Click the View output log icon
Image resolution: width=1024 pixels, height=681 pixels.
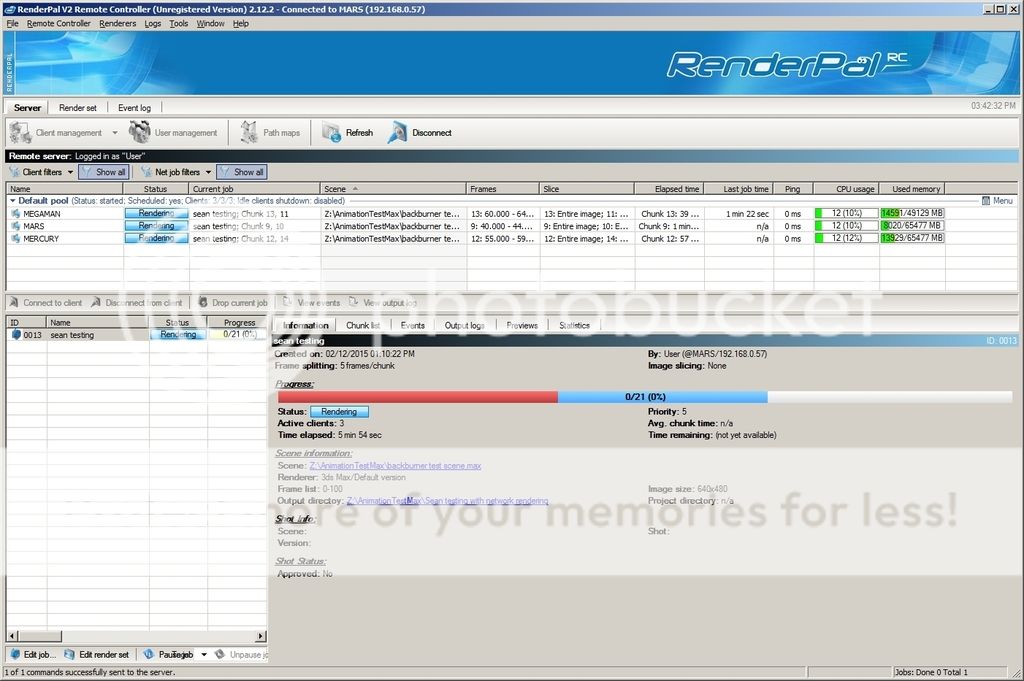click(354, 302)
